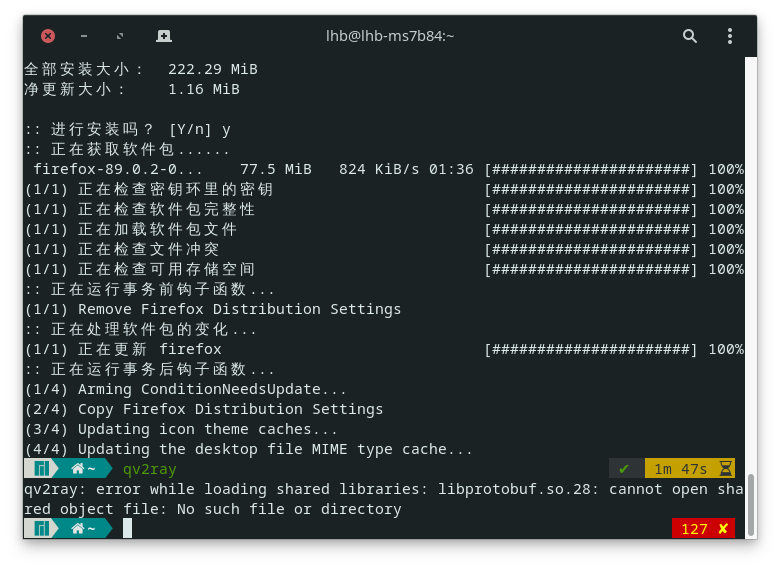
Task: Click the upper scrollbar track area
Action: point(751,250)
